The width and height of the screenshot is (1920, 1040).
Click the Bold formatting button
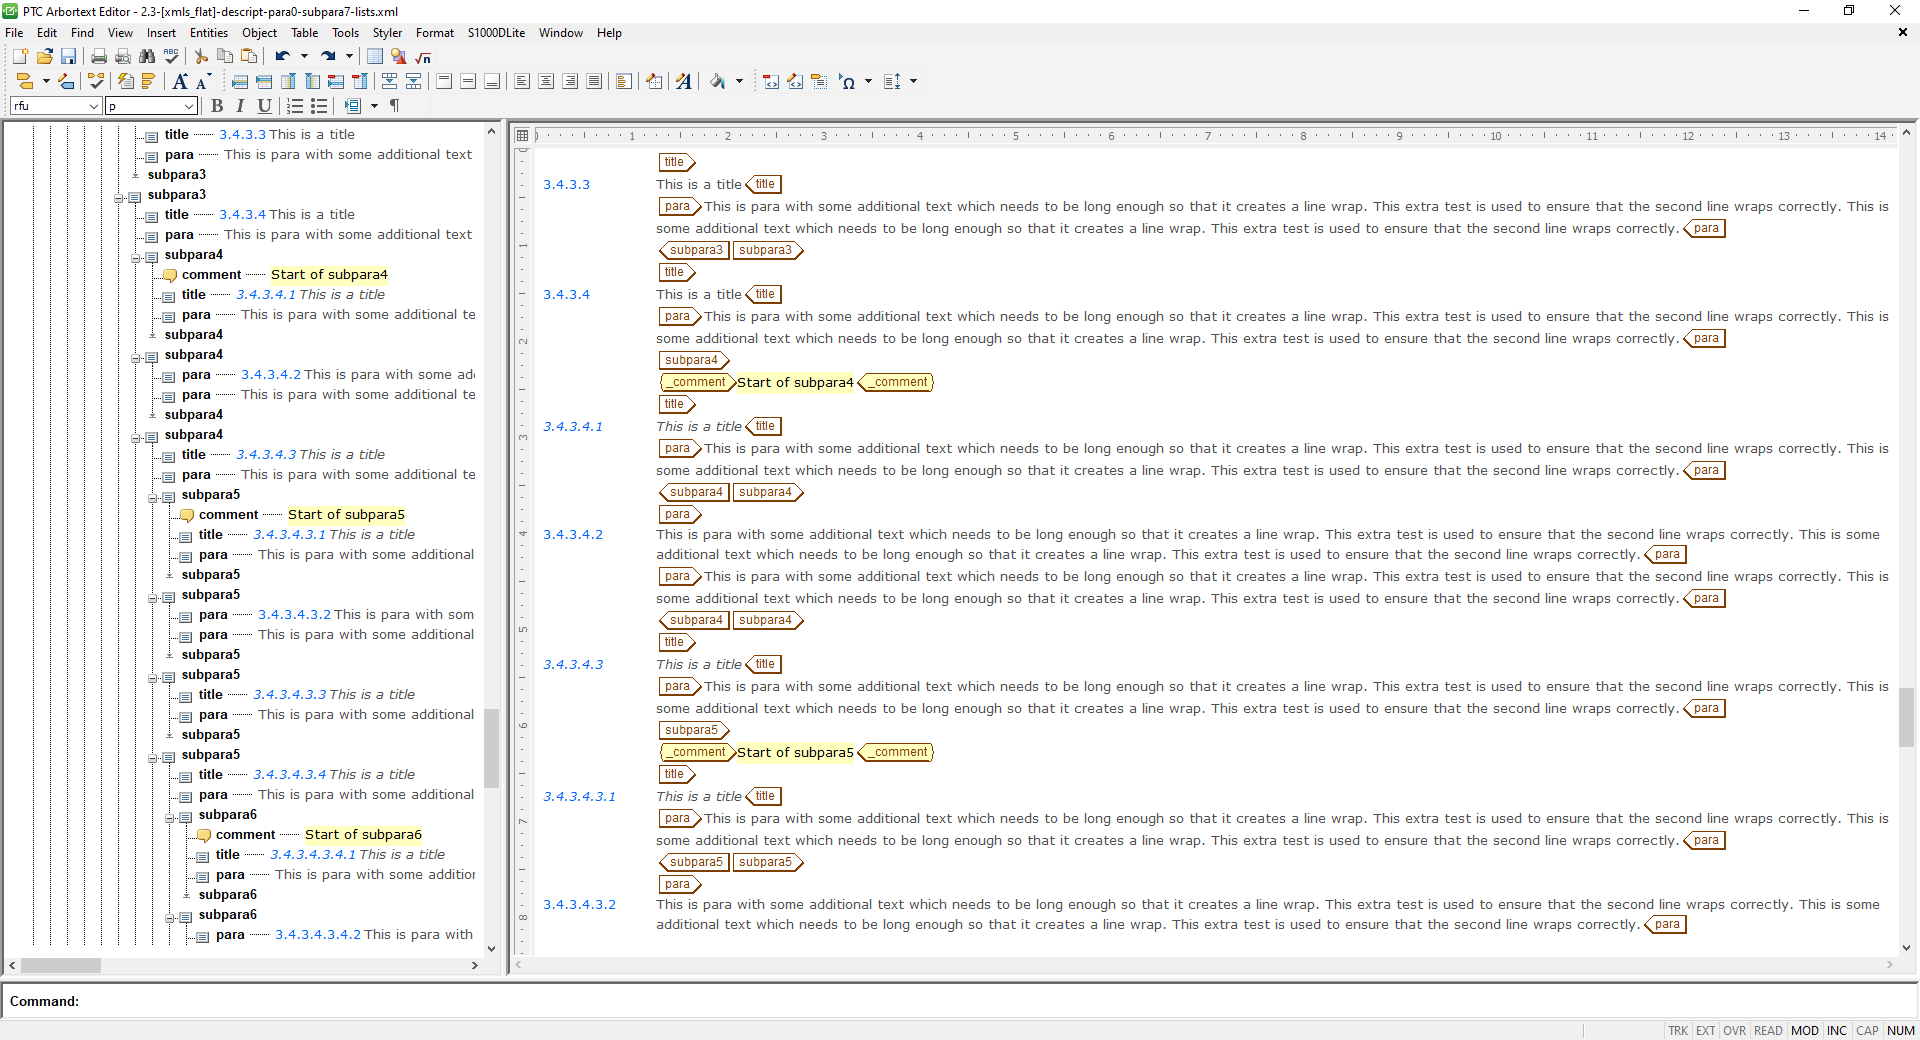217,106
